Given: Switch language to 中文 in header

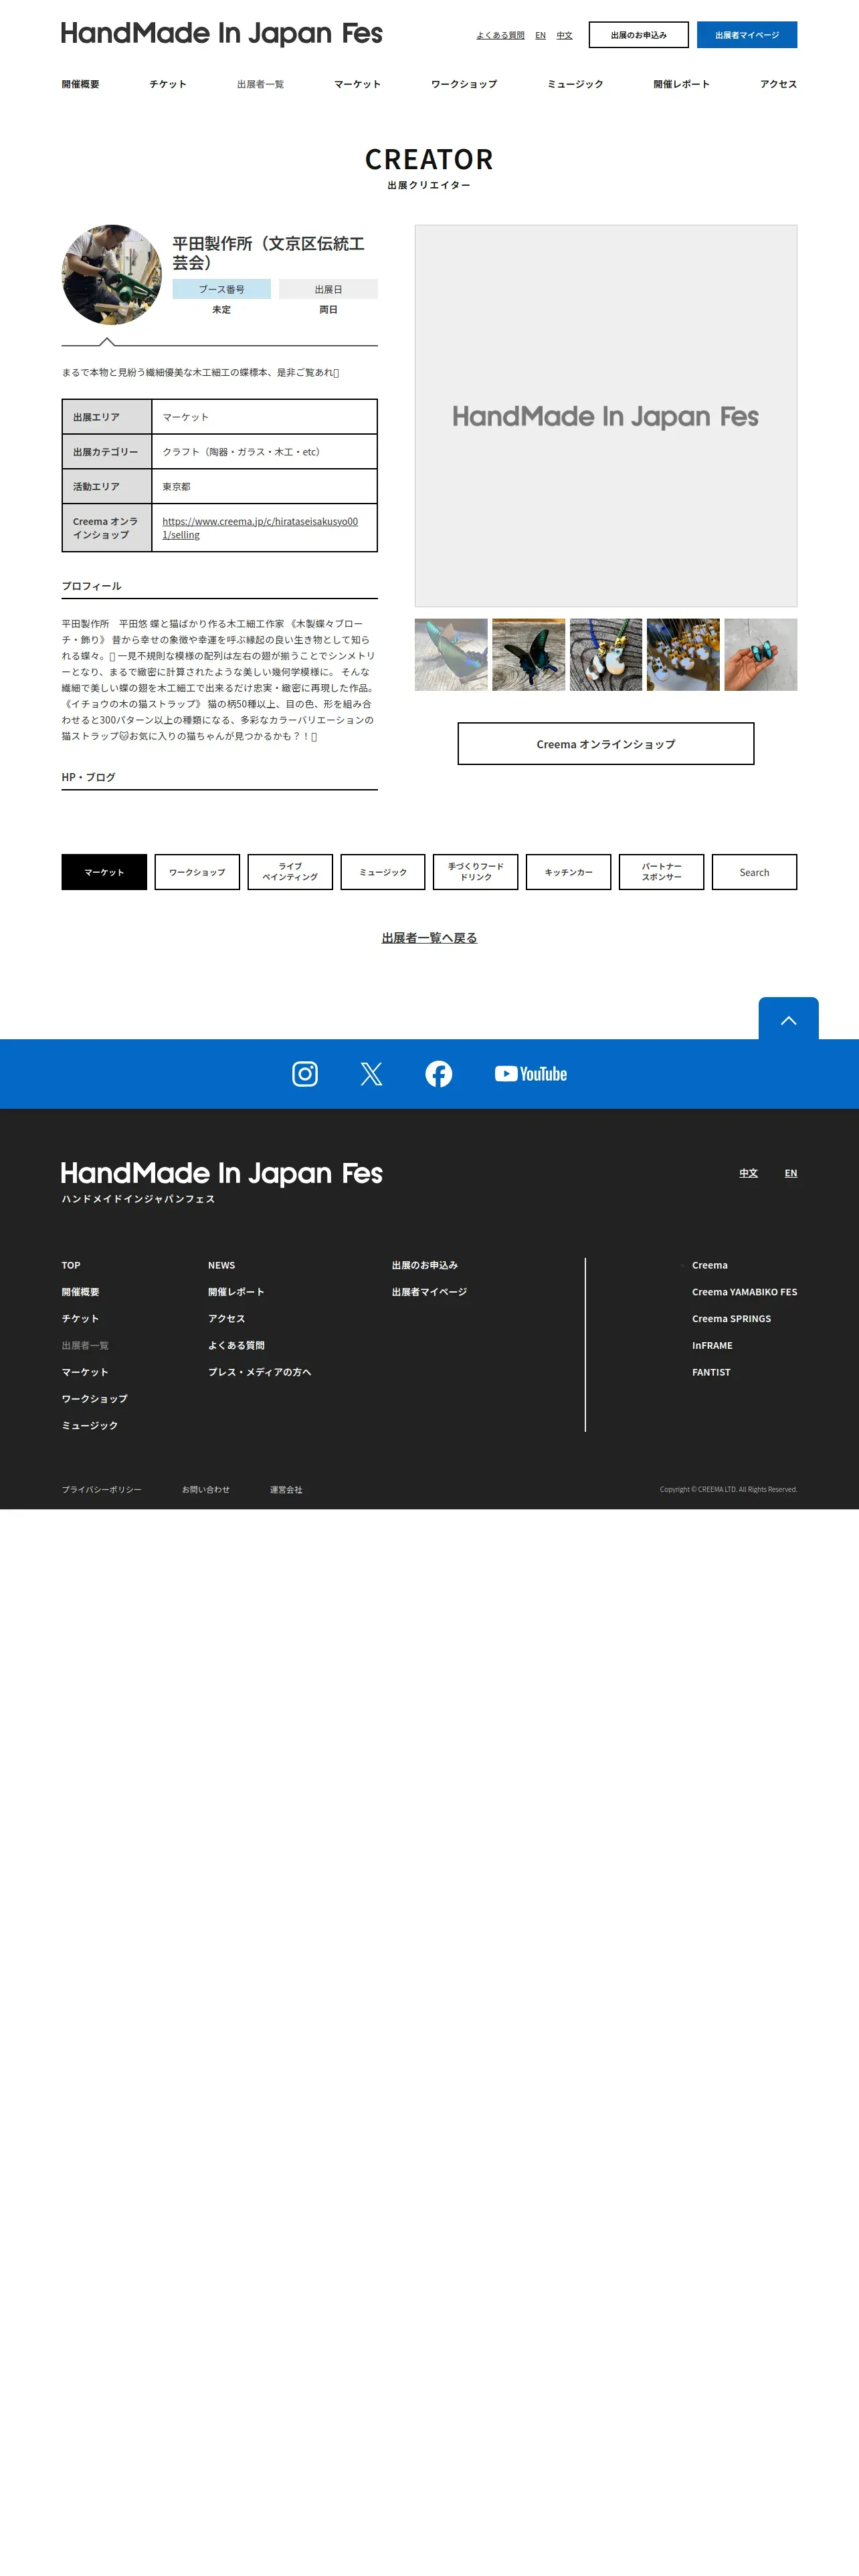Looking at the screenshot, I should pos(564,35).
